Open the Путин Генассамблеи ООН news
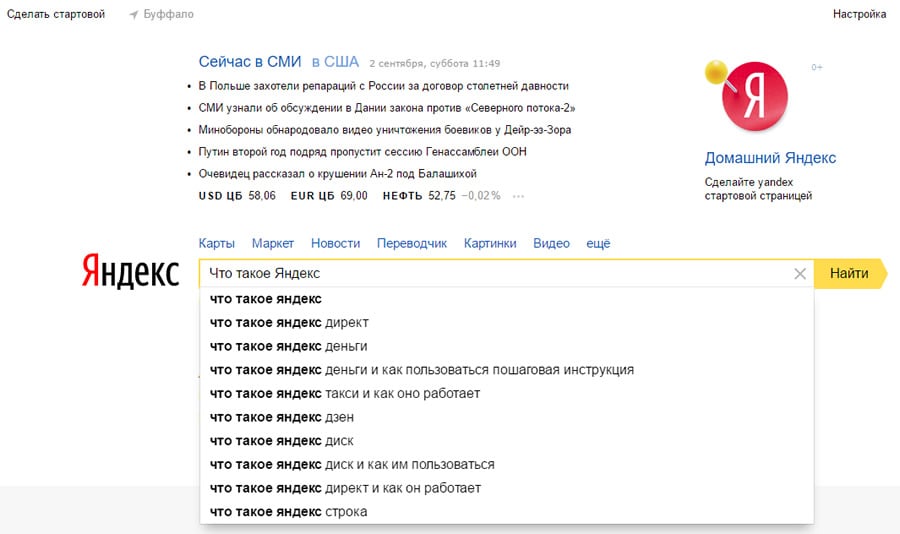Image resolution: width=900 pixels, height=534 pixels. 362,152
